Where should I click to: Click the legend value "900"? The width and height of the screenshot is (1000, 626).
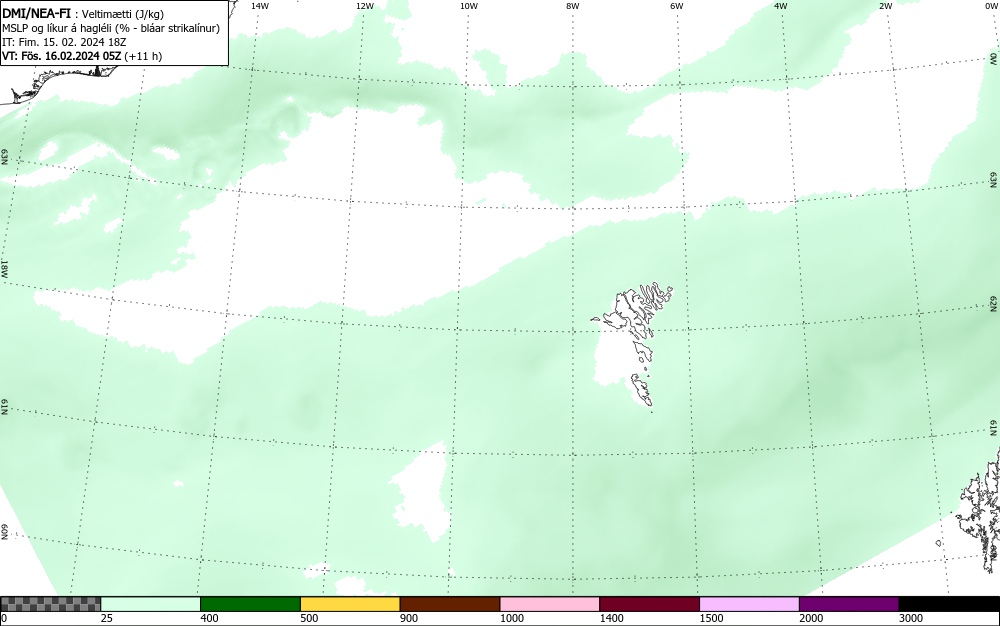[409, 618]
